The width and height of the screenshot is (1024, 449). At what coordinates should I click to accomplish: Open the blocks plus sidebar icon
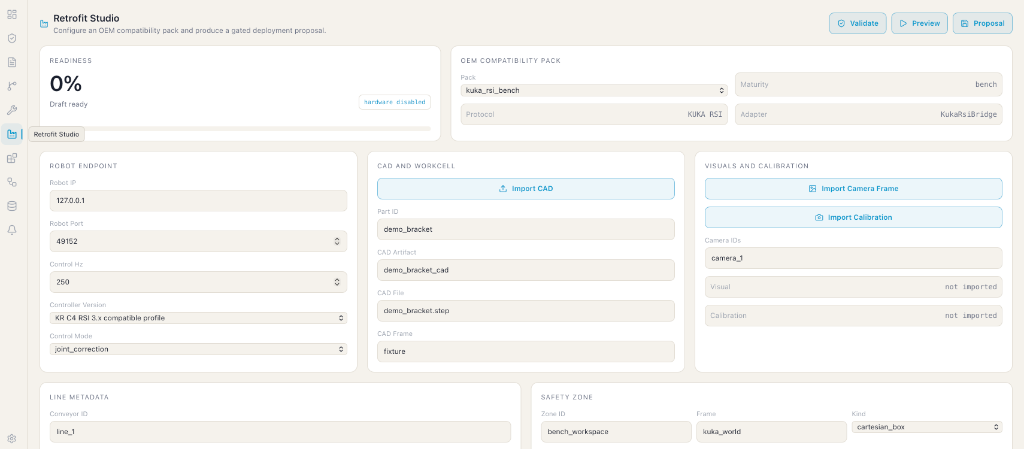click(12, 158)
